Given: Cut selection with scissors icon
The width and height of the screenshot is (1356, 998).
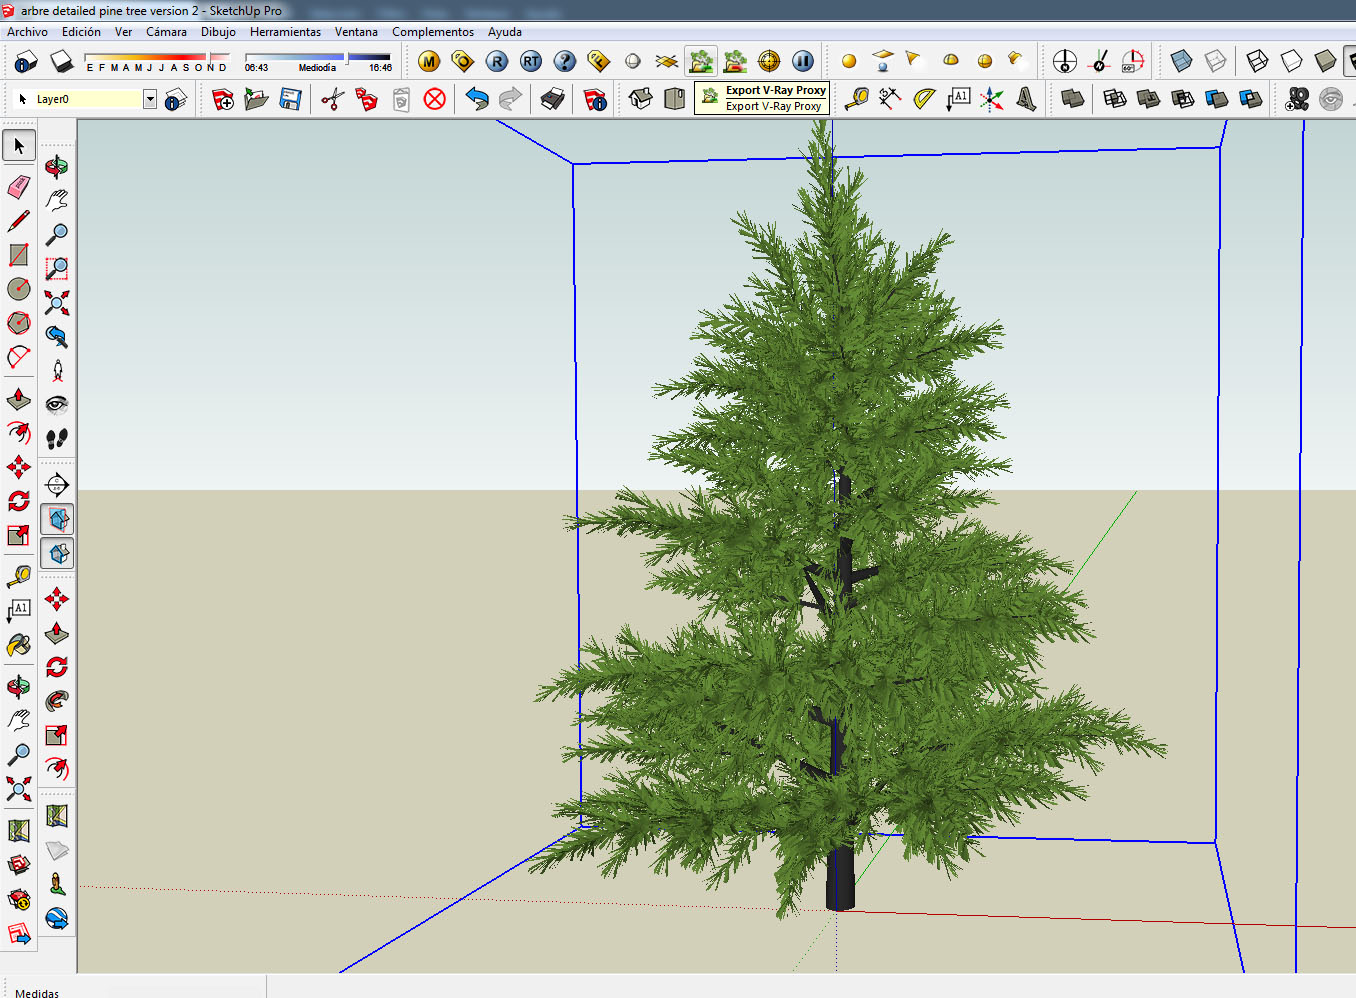Looking at the screenshot, I should click(333, 99).
